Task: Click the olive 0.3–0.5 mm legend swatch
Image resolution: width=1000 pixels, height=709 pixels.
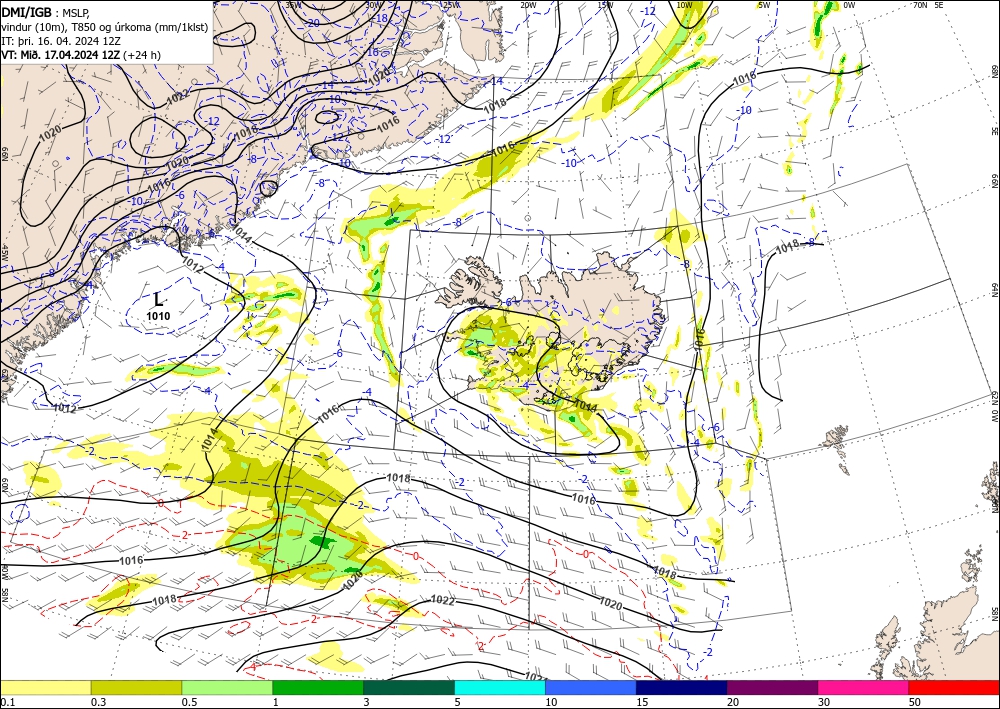Action: (x=136, y=687)
